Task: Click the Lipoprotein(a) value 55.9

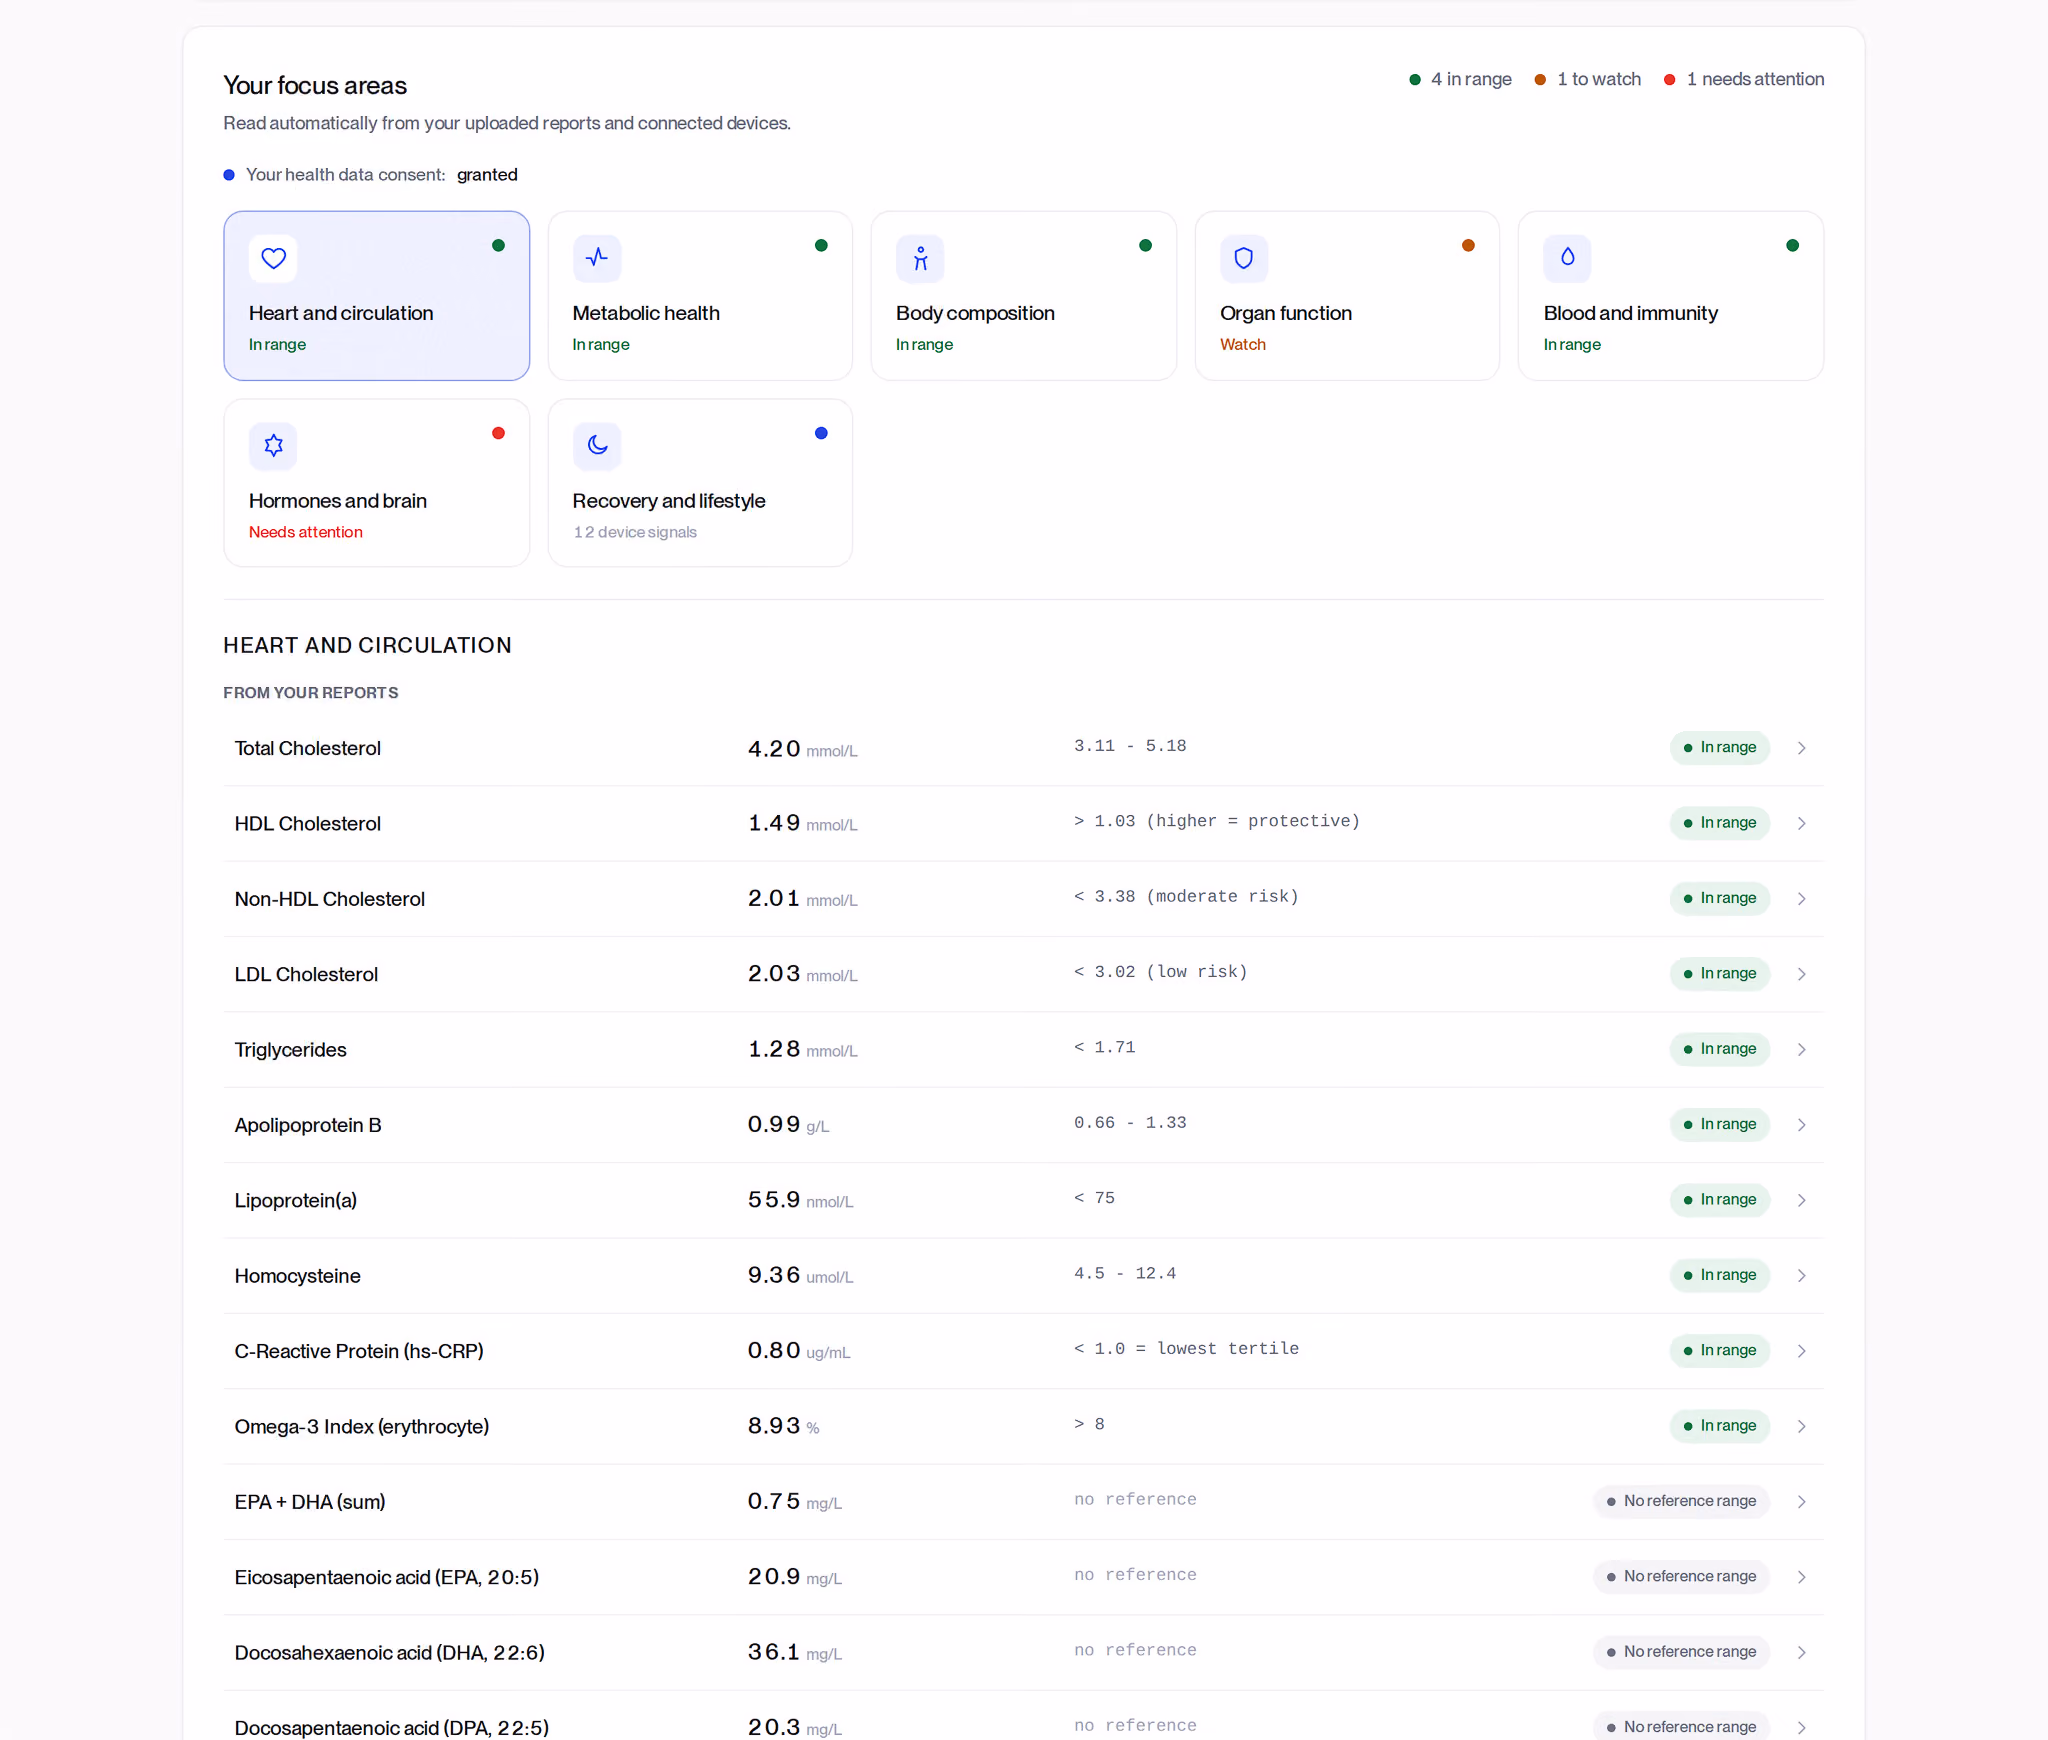Action: [x=774, y=1199]
